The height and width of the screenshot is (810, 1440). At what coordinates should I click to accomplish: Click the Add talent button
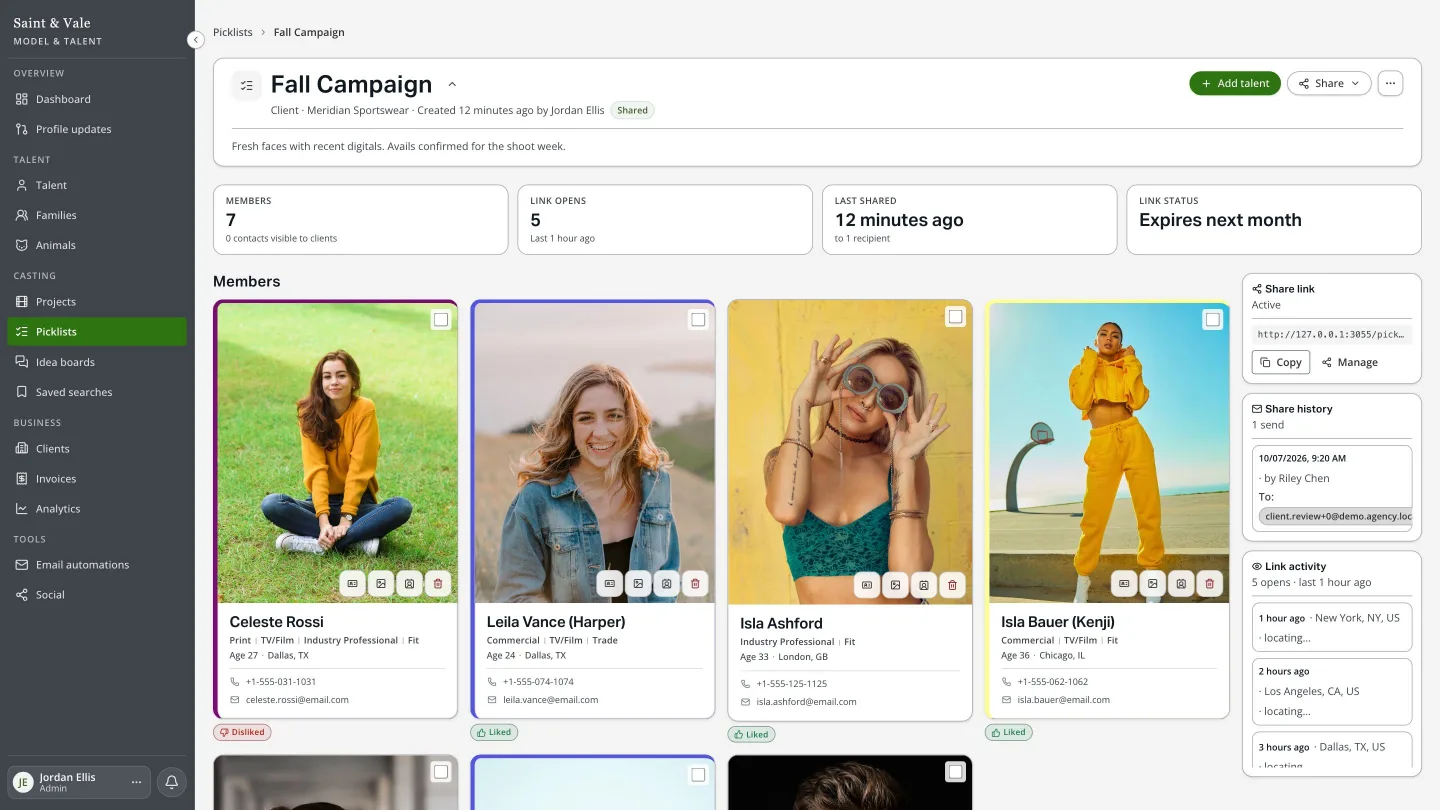pos(1235,83)
